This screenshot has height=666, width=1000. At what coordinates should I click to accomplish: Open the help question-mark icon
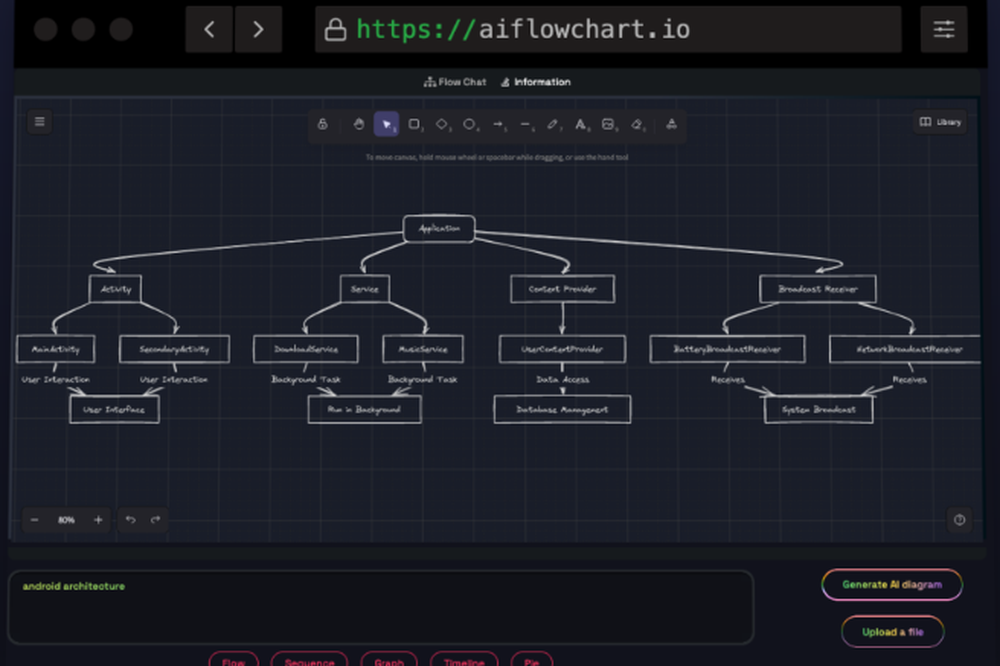959,520
